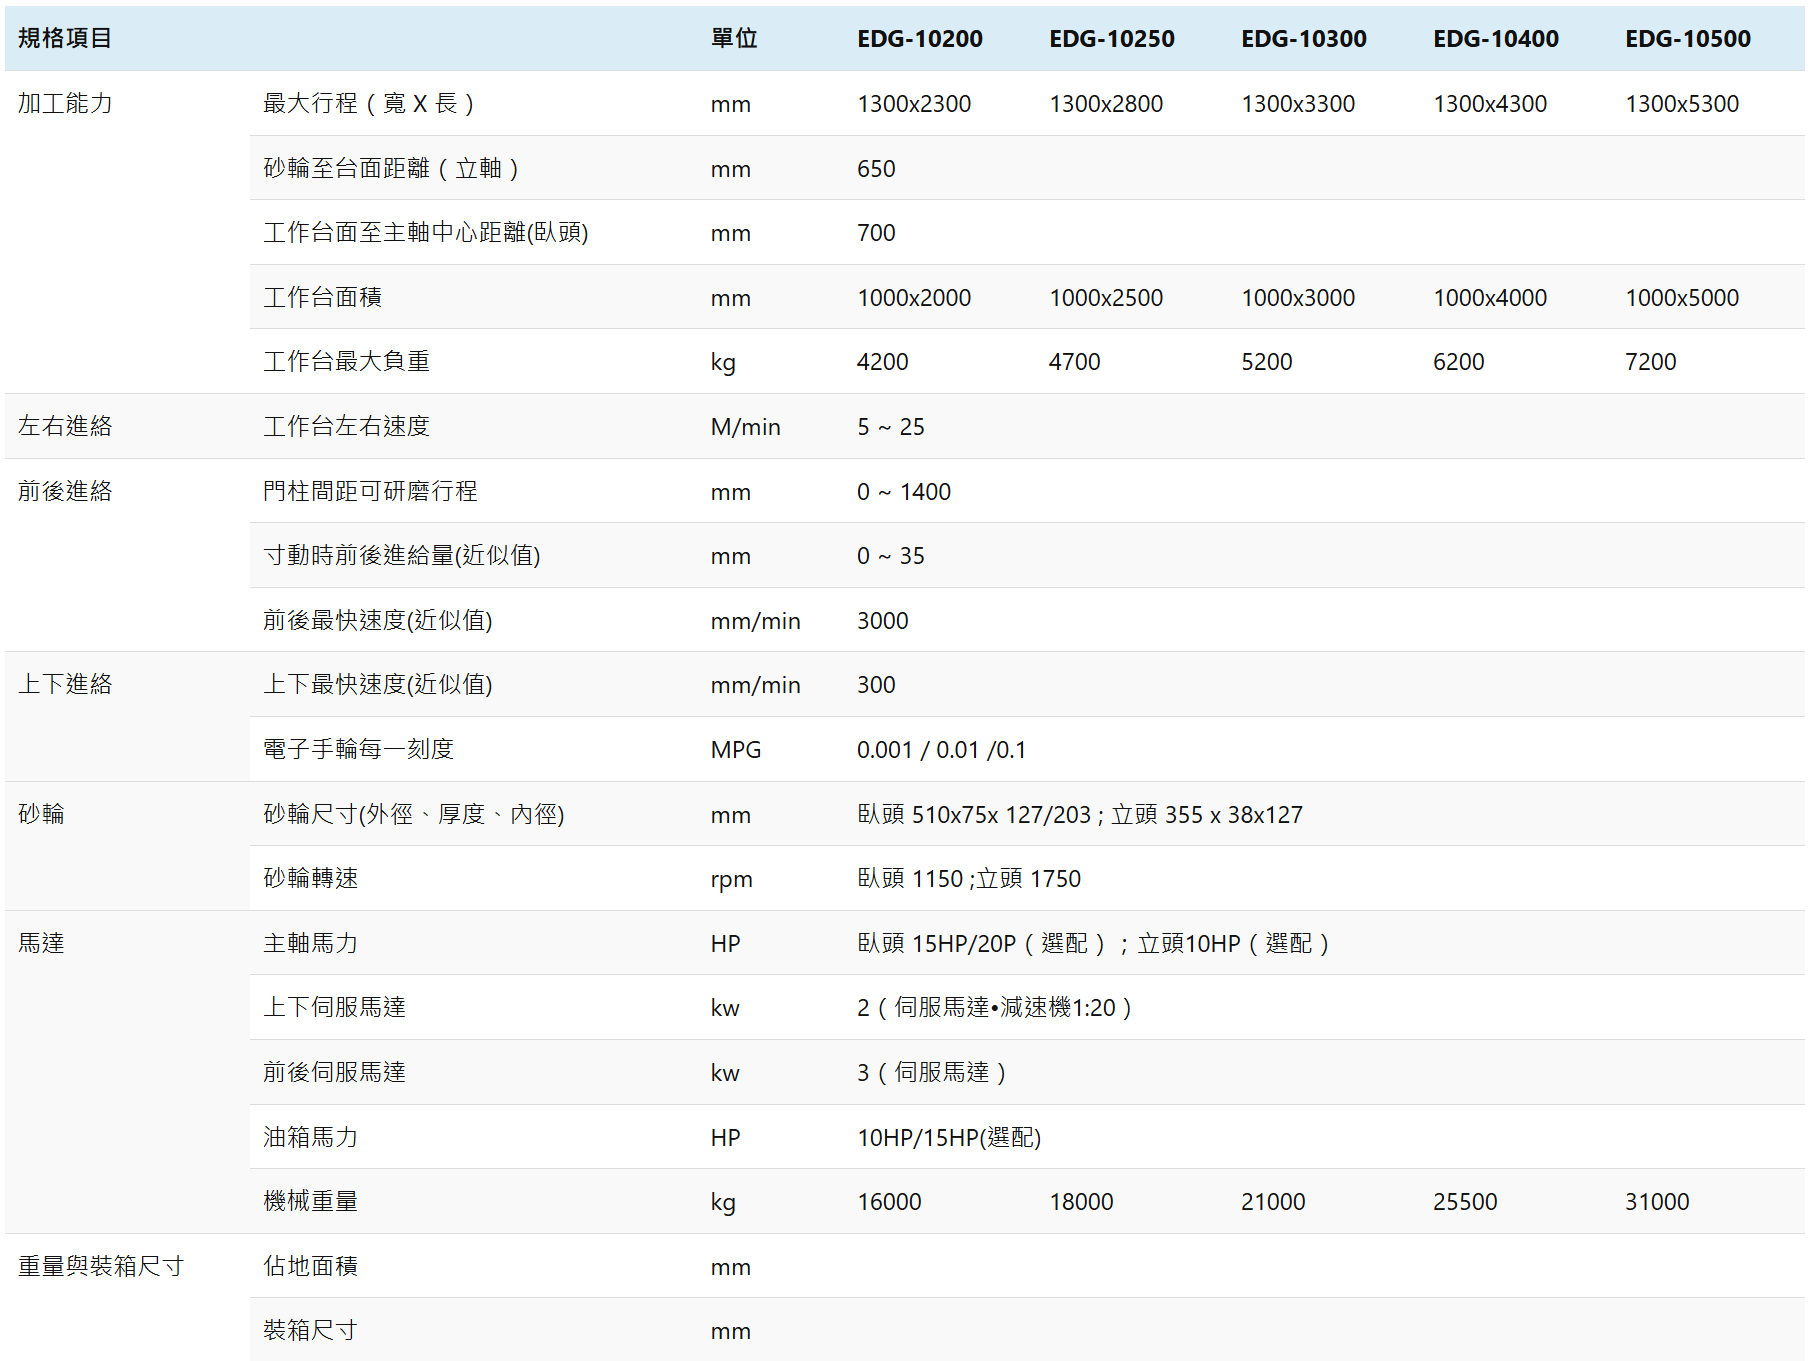Select the value 1000x2500
The image size is (1810, 1361).
[x=1106, y=298]
